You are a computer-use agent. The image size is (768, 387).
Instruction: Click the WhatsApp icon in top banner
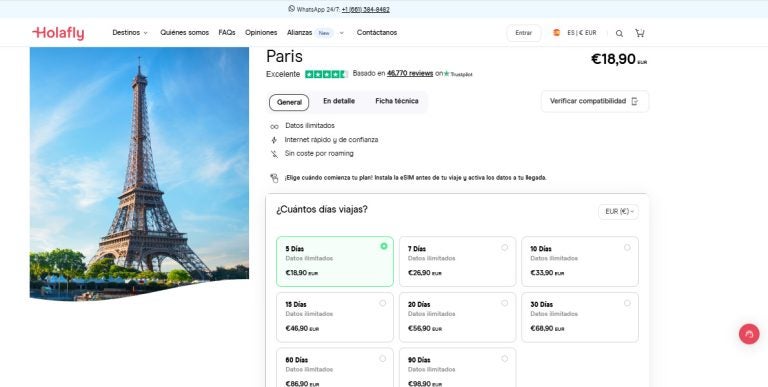tap(291, 9)
